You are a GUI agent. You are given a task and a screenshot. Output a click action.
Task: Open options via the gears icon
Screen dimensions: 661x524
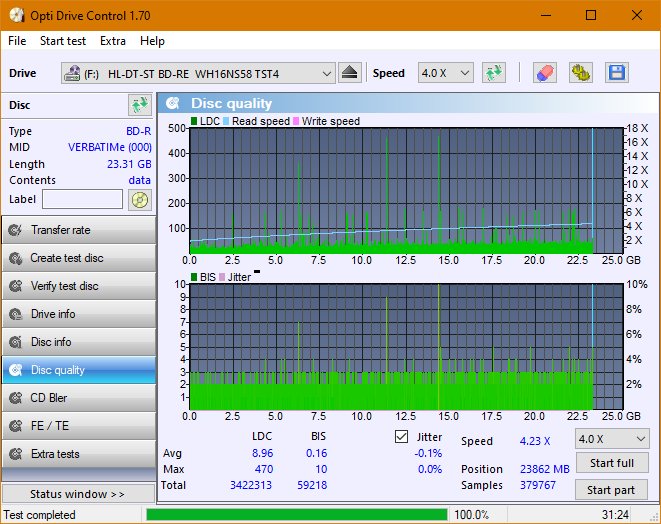coord(580,73)
